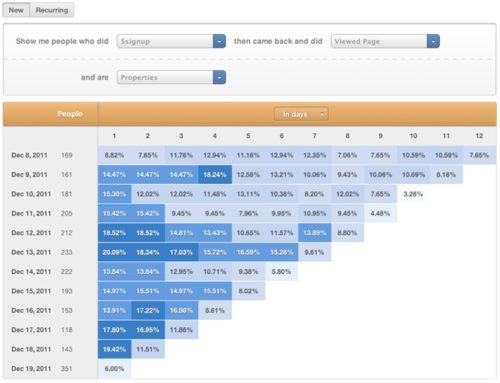Click the 3.28% retention cell

pos(413,194)
